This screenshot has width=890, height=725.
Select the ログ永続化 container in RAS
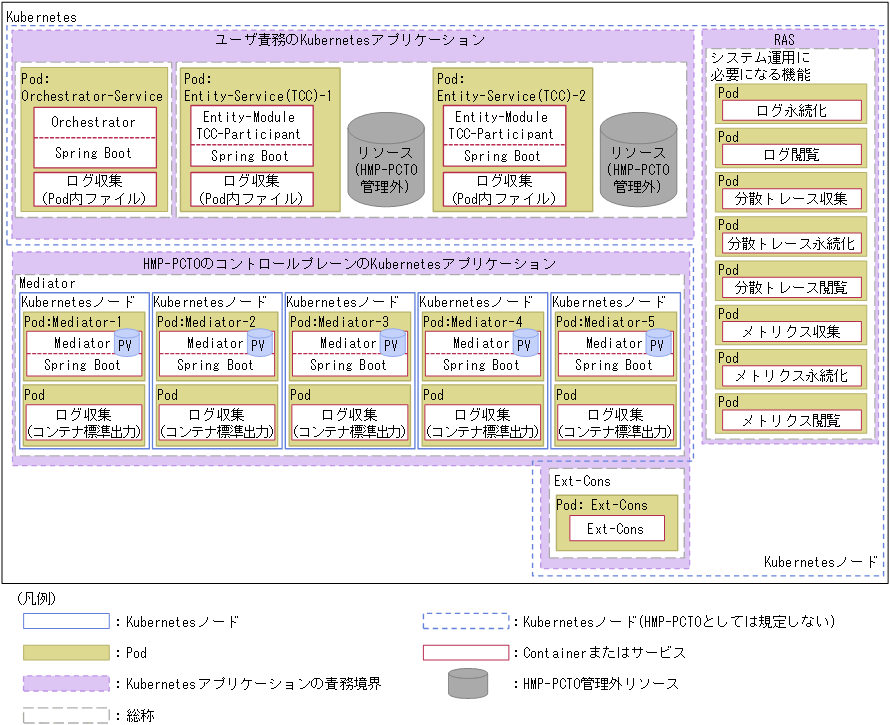792,110
